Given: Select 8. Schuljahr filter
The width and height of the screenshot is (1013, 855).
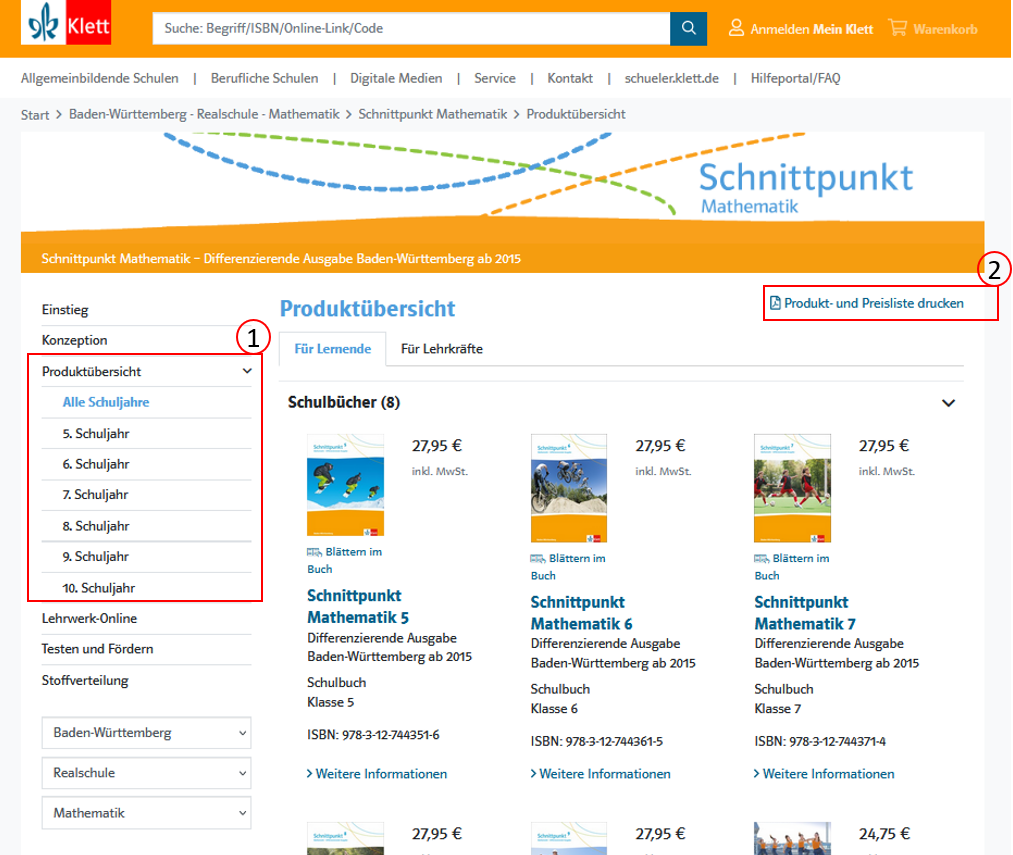Looking at the screenshot, I should tap(96, 526).
